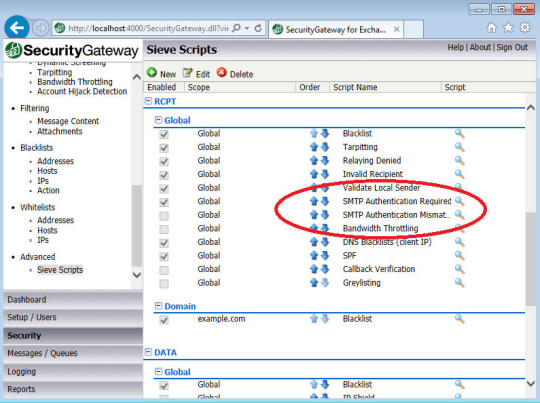
Task: Open the Setup / Users section
Action: coord(73,317)
